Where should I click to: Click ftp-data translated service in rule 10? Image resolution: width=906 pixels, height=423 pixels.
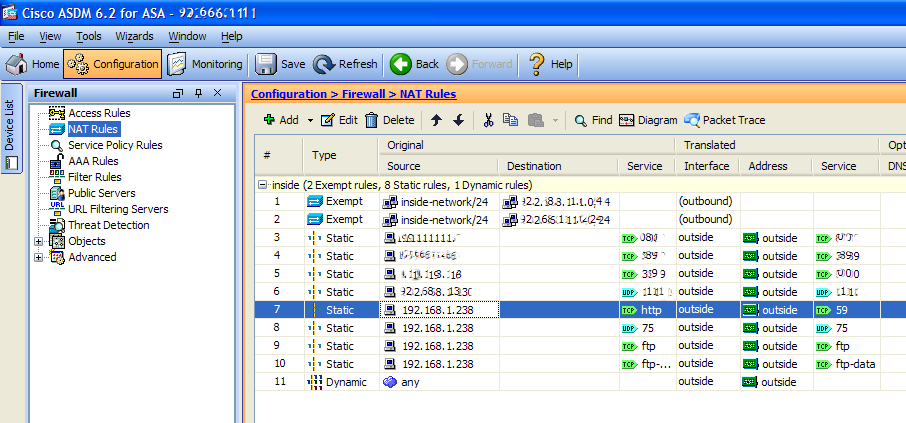pos(846,364)
